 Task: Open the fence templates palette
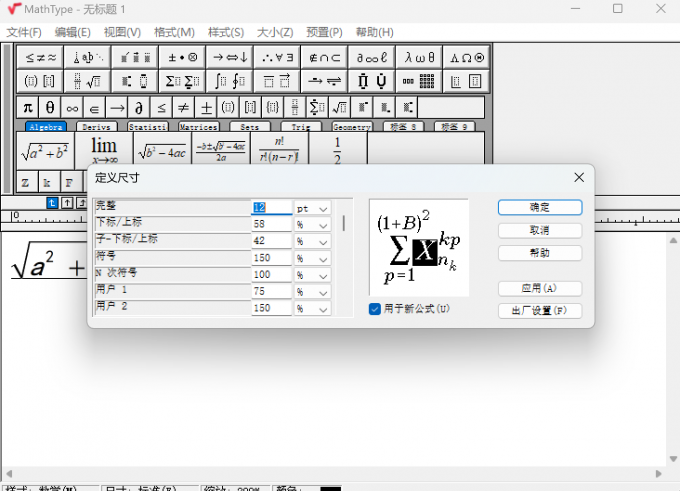(x=40, y=81)
